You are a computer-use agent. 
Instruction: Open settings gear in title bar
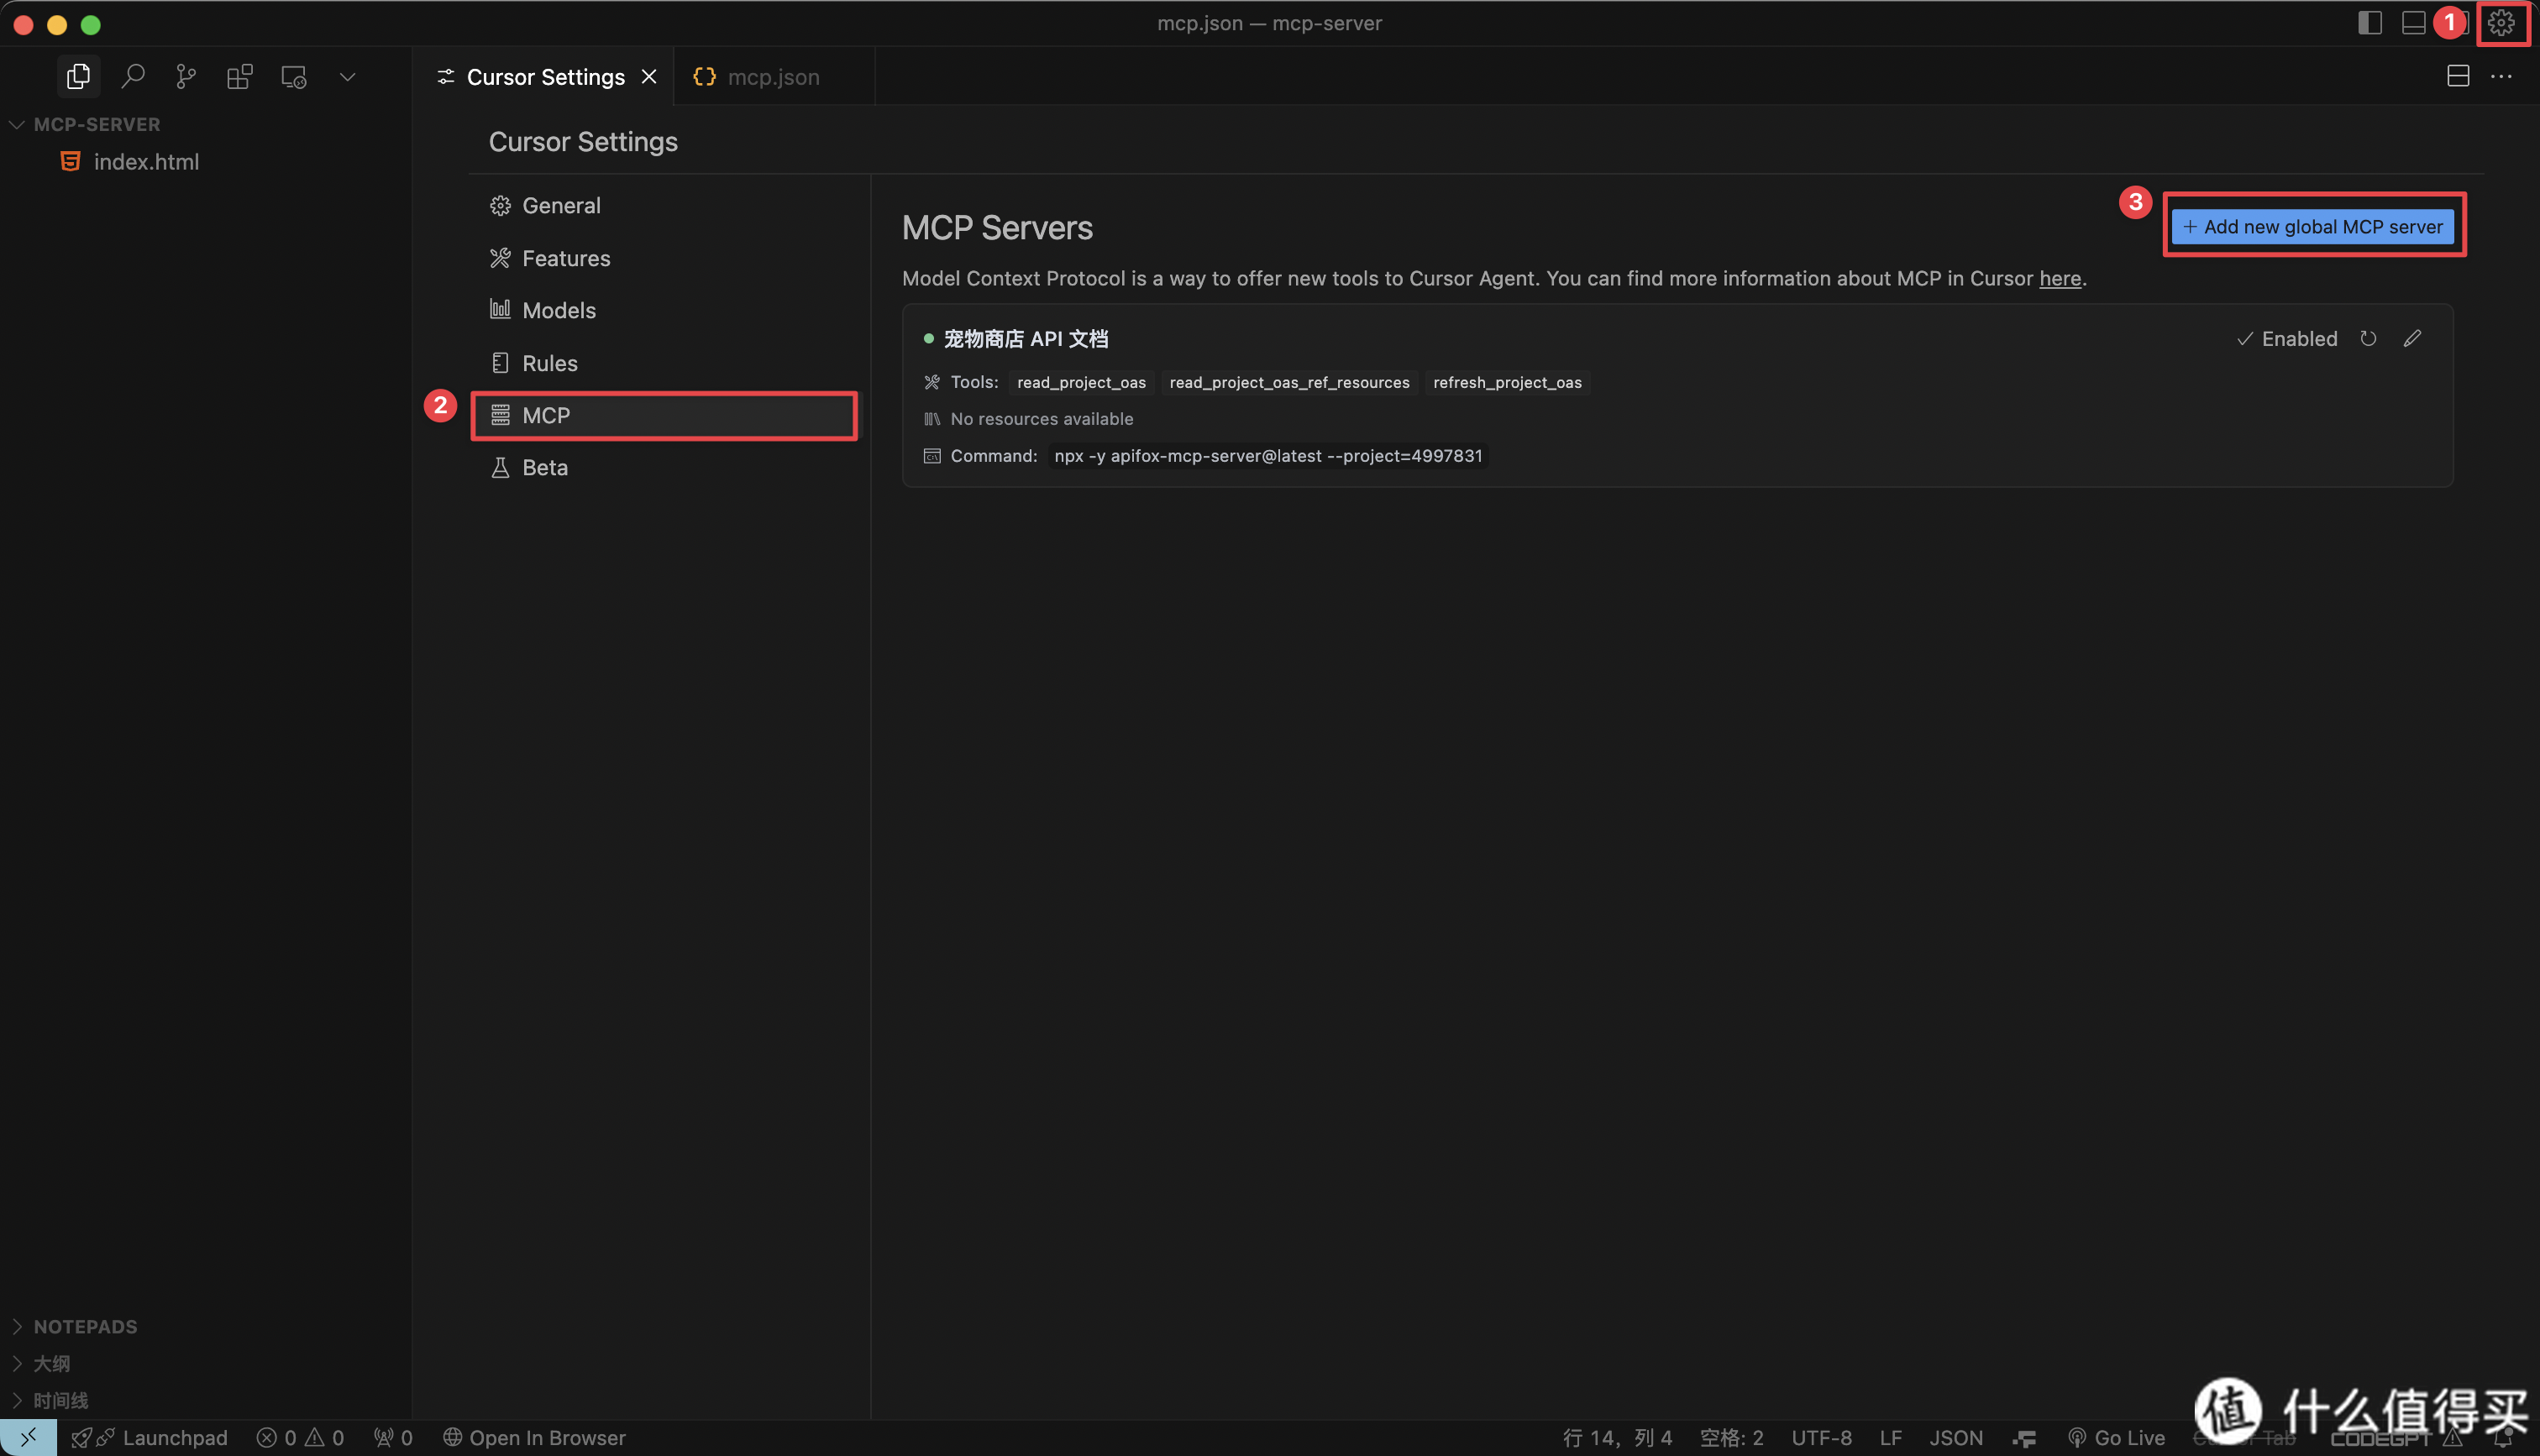(x=2501, y=23)
